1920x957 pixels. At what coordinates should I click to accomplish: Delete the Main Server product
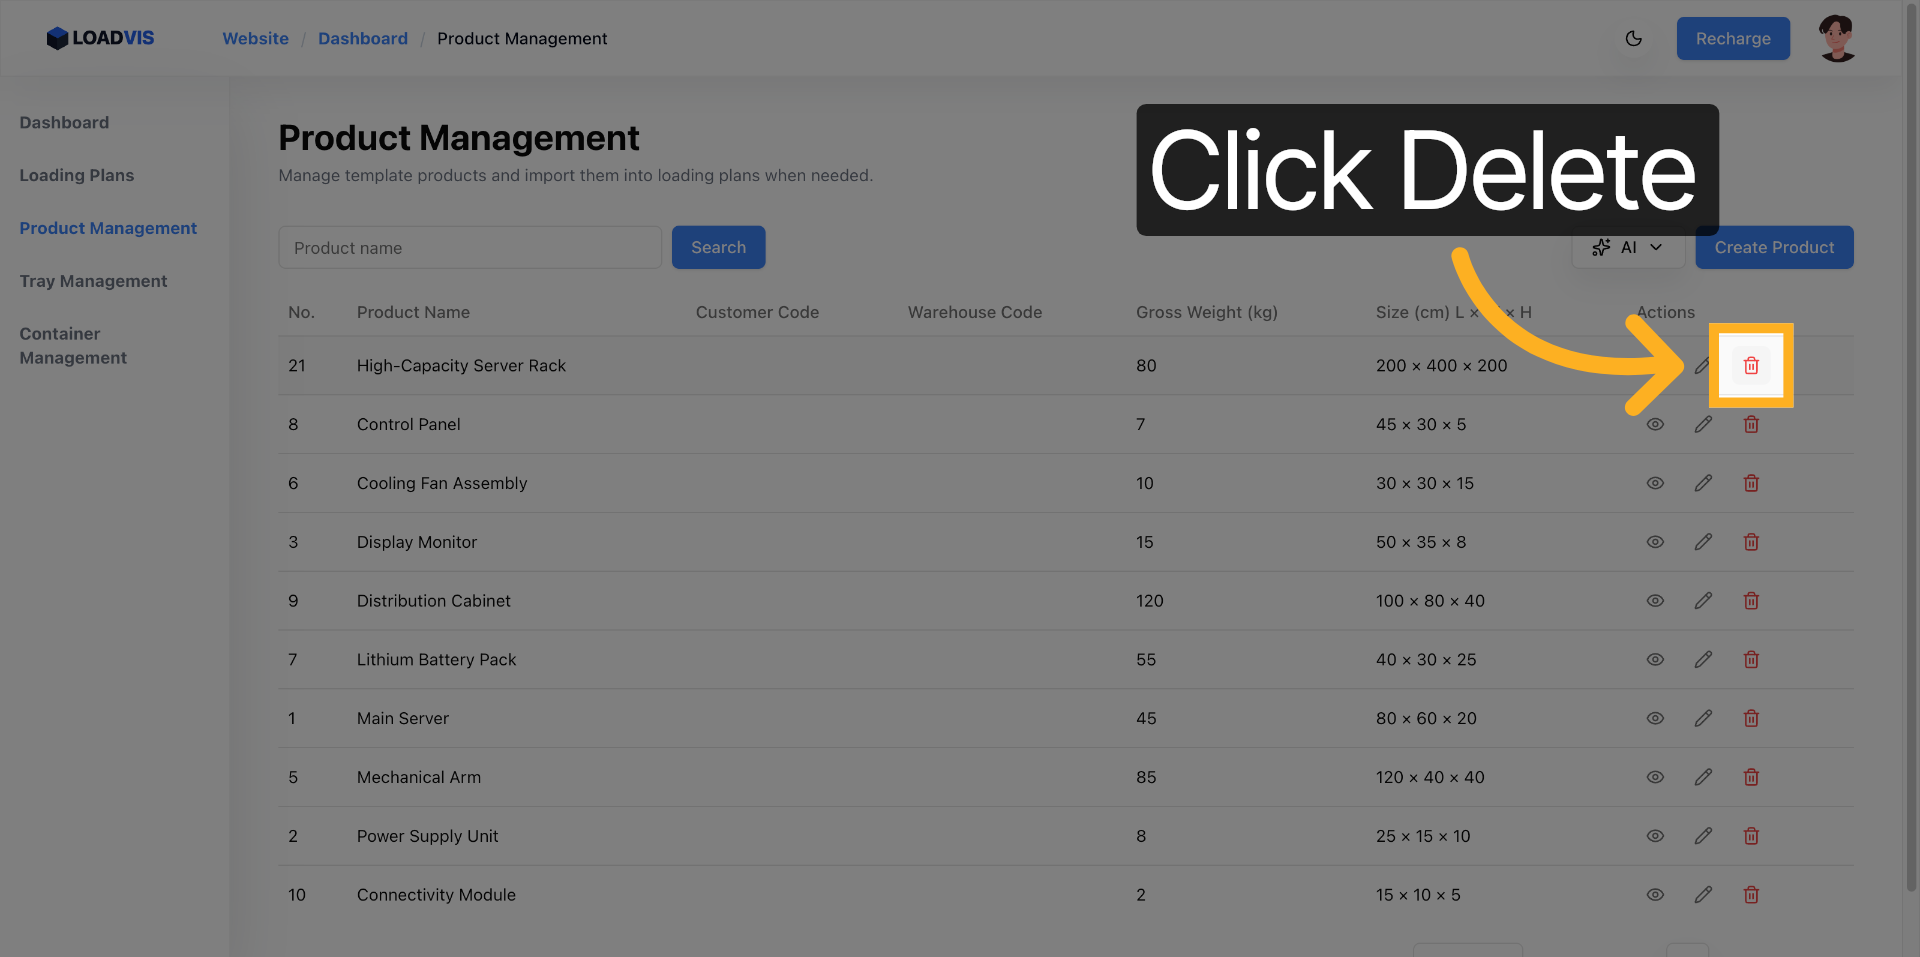[x=1751, y=719]
